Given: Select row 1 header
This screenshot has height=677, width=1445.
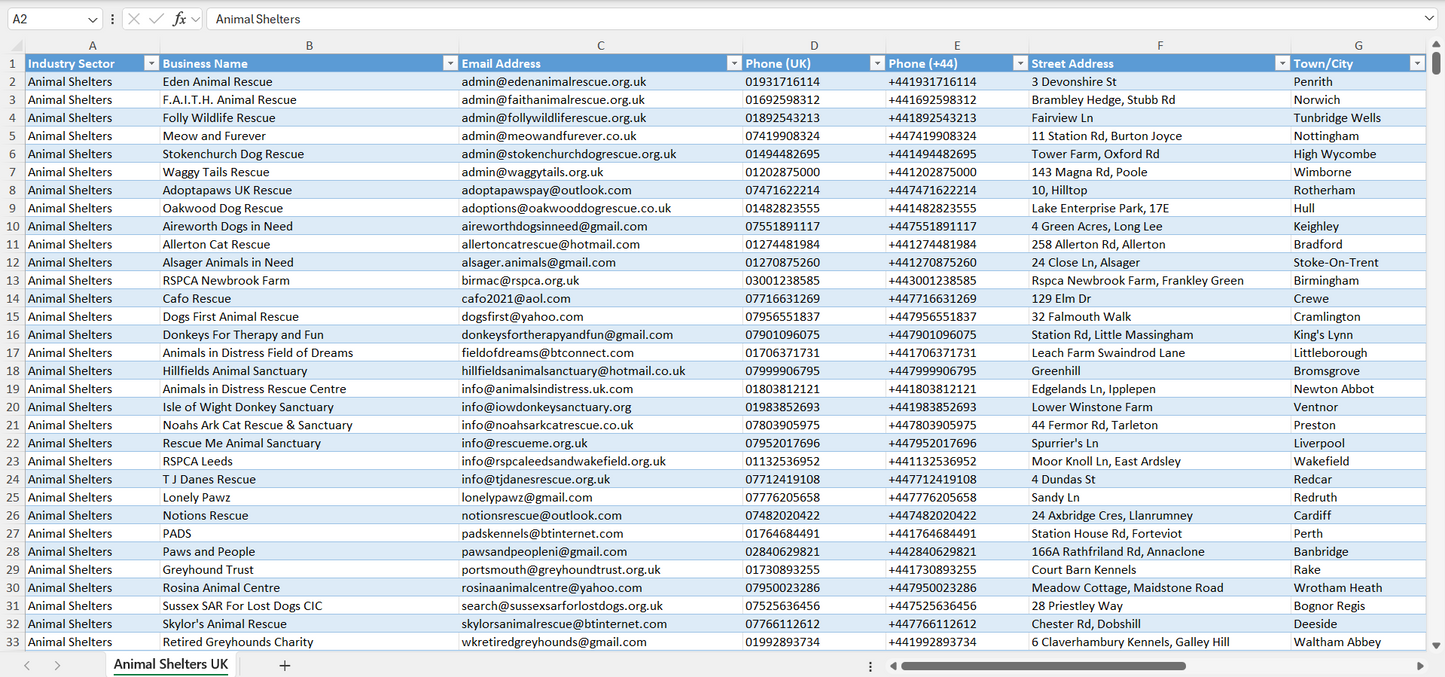Looking at the screenshot, I should coord(13,63).
